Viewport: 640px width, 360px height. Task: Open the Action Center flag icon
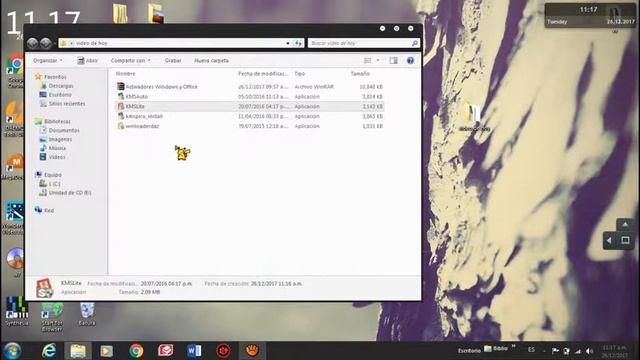[x=555, y=351]
